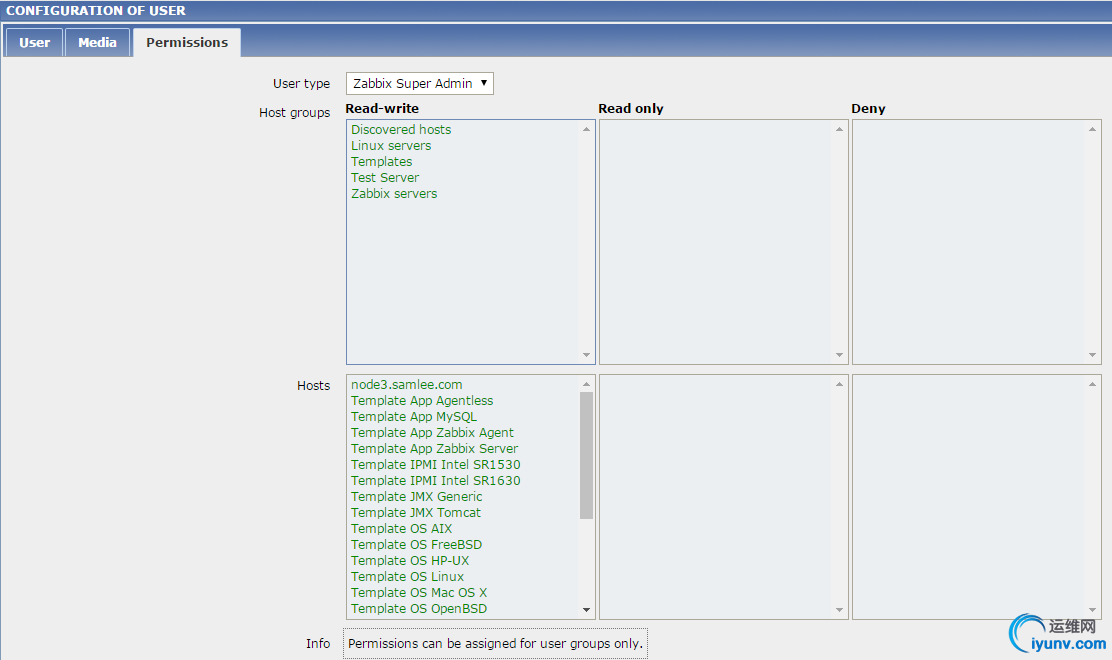The width and height of the screenshot is (1112, 660).
Task: Select Templates host group
Action: [x=381, y=162]
